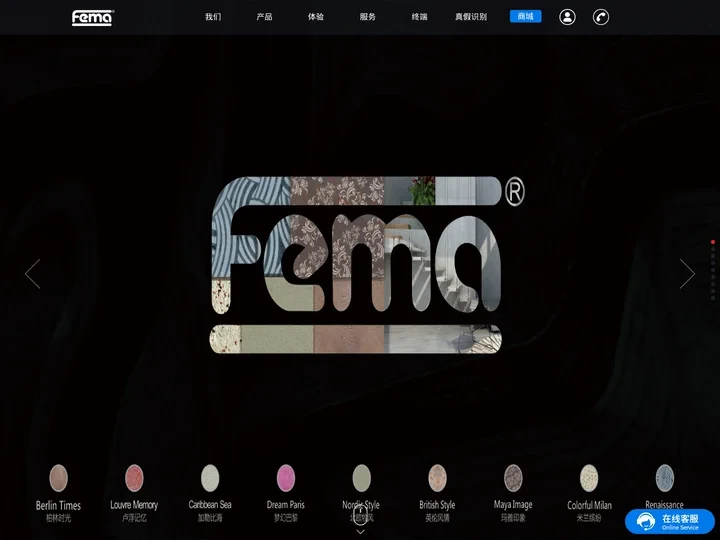Jump to the last pagination dot
The width and height of the screenshot is (720, 540).
[x=713, y=298]
